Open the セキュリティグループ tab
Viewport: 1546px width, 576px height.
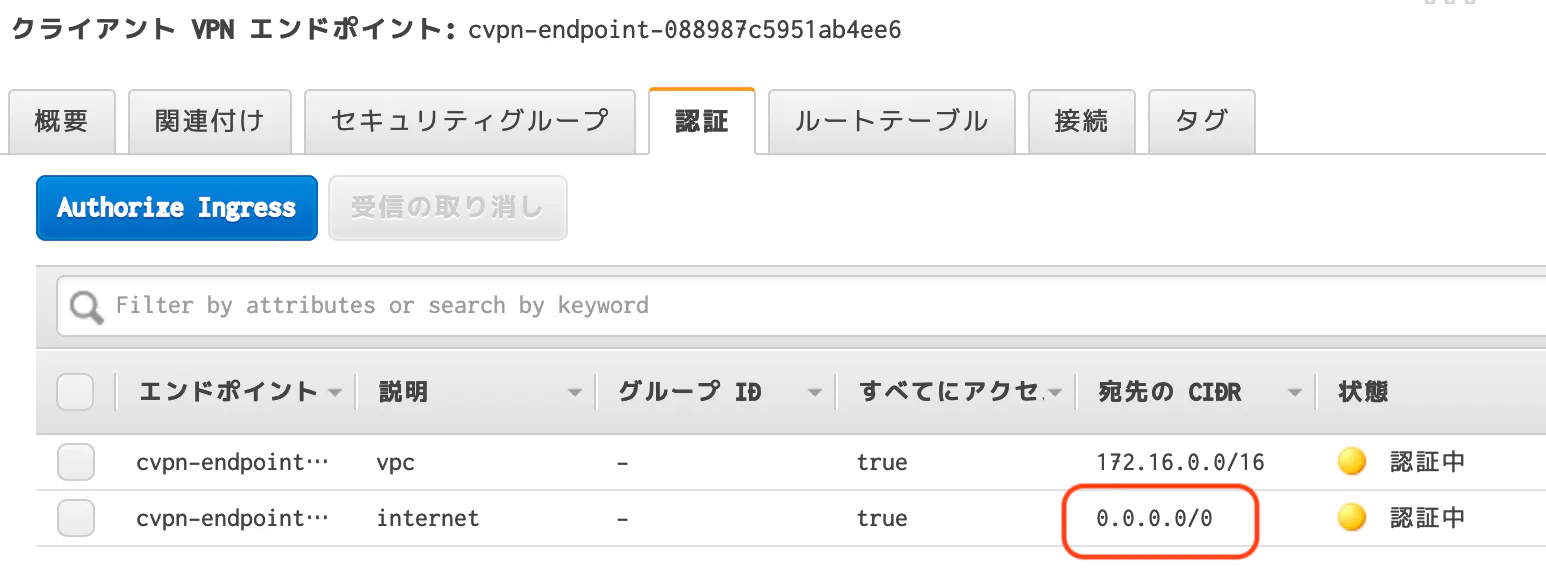[x=470, y=120]
